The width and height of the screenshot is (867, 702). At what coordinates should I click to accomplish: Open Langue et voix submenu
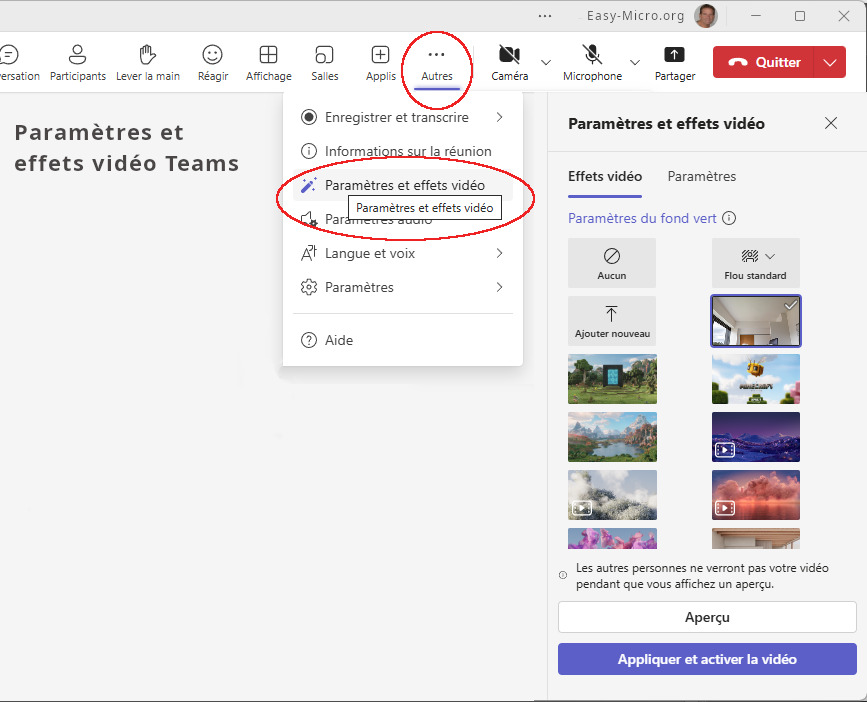[403, 253]
